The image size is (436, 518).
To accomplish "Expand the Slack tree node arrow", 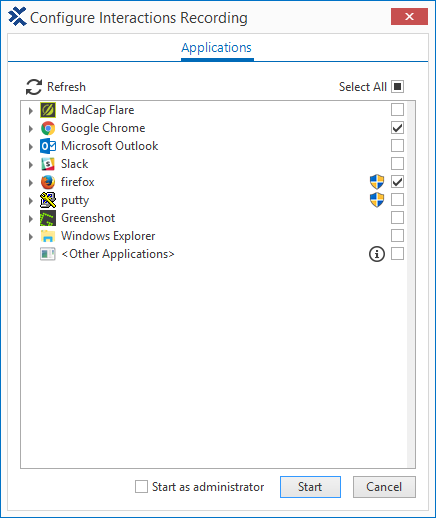I will point(31,164).
